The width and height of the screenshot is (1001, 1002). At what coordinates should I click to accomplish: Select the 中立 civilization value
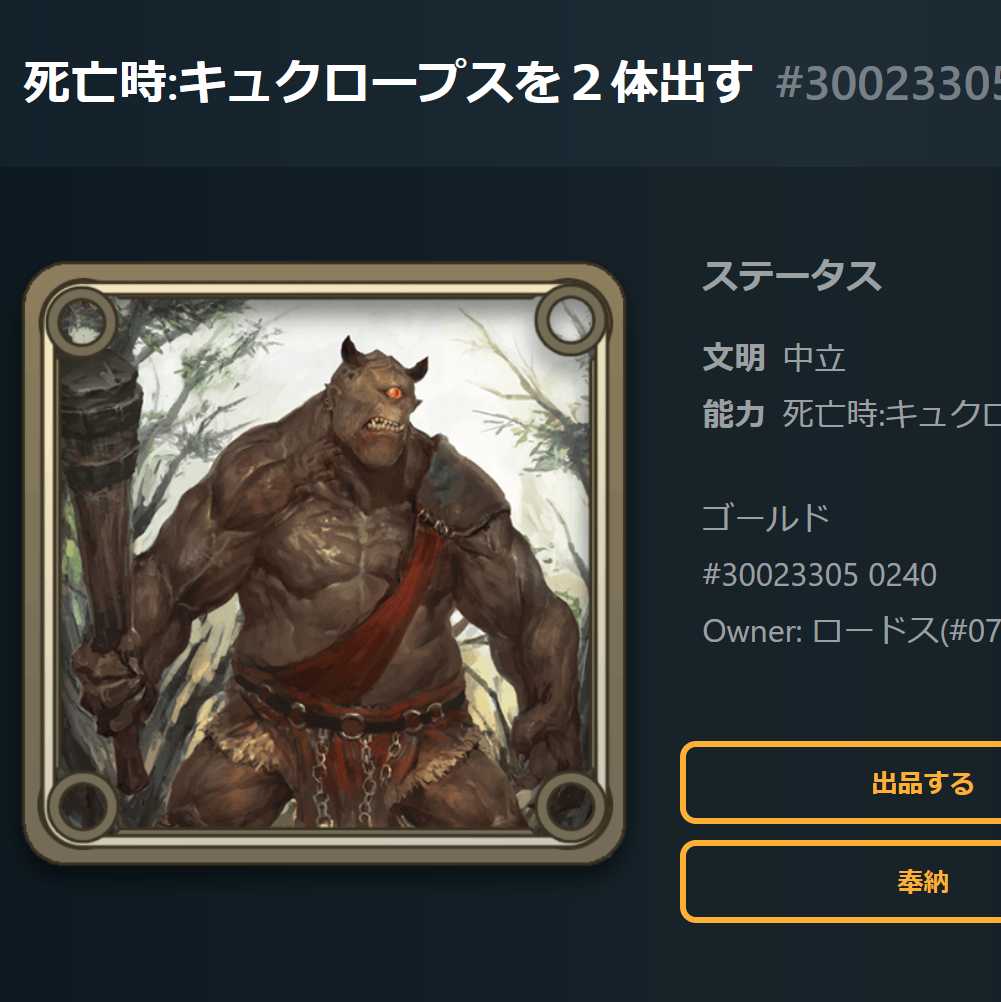(x=814, y=357)
